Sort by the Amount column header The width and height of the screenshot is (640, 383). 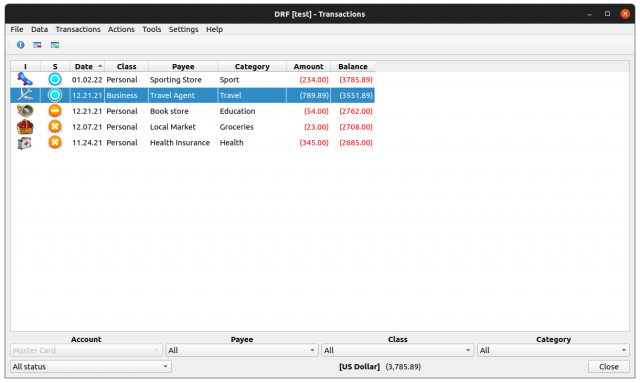(309, 67)
